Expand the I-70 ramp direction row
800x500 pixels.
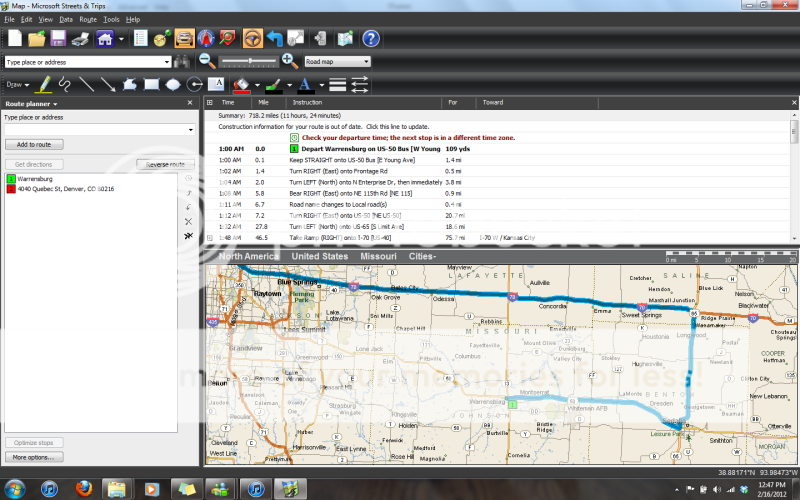210,238
